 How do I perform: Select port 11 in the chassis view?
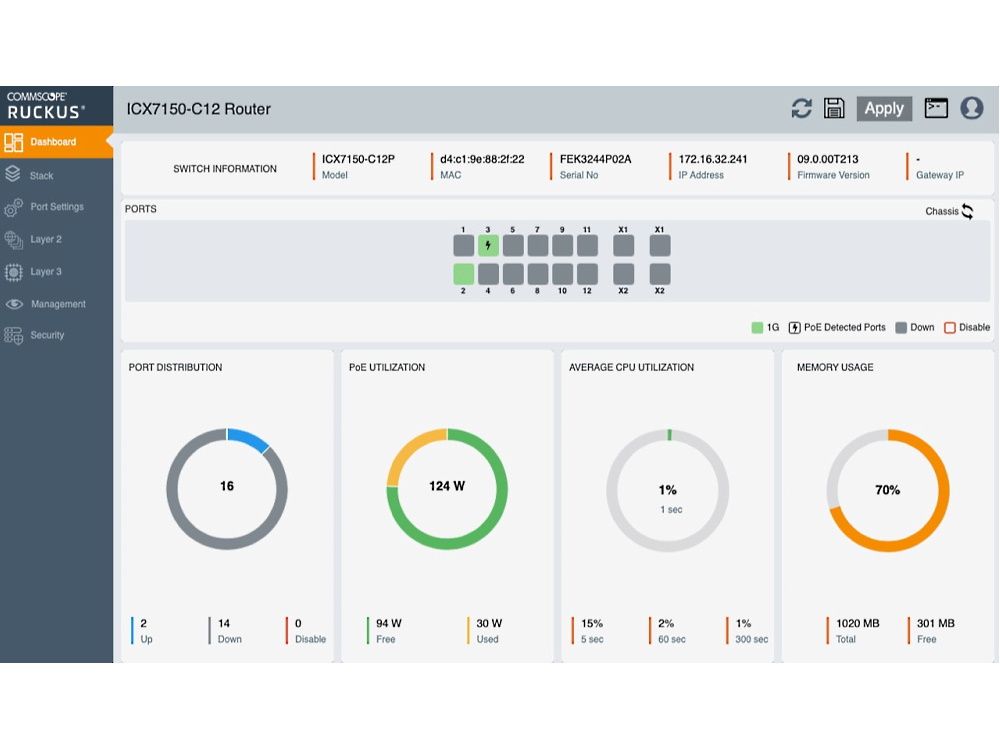(x=587, y=246)
